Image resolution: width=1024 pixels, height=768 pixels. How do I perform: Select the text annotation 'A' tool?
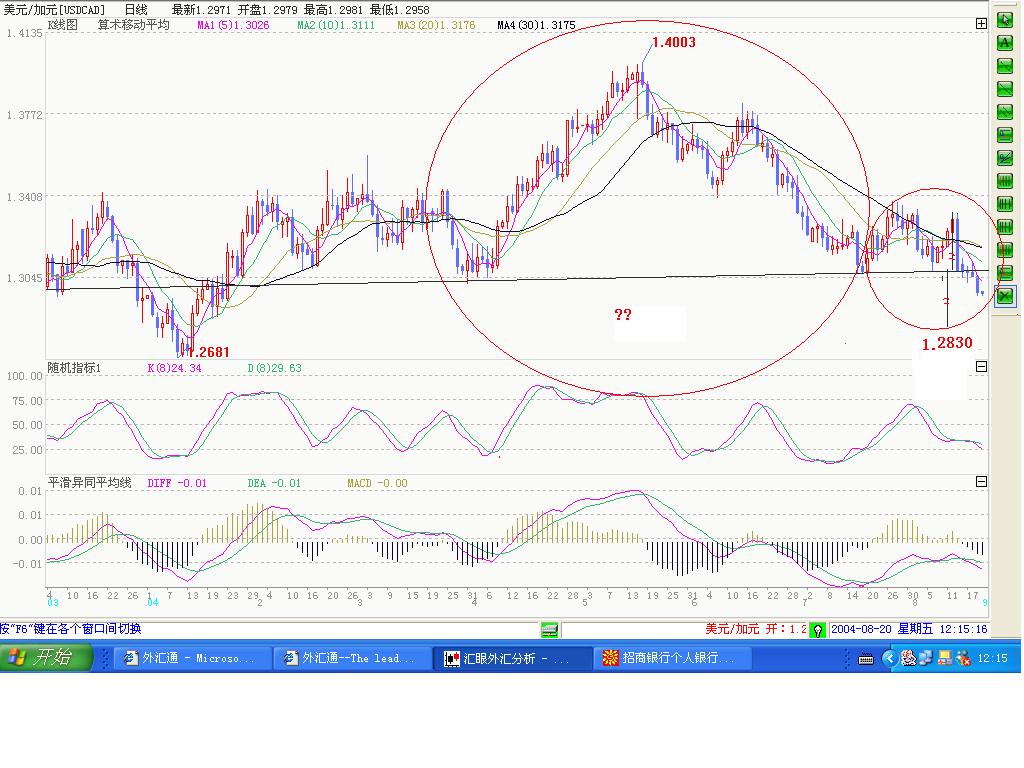[1004, 42]
